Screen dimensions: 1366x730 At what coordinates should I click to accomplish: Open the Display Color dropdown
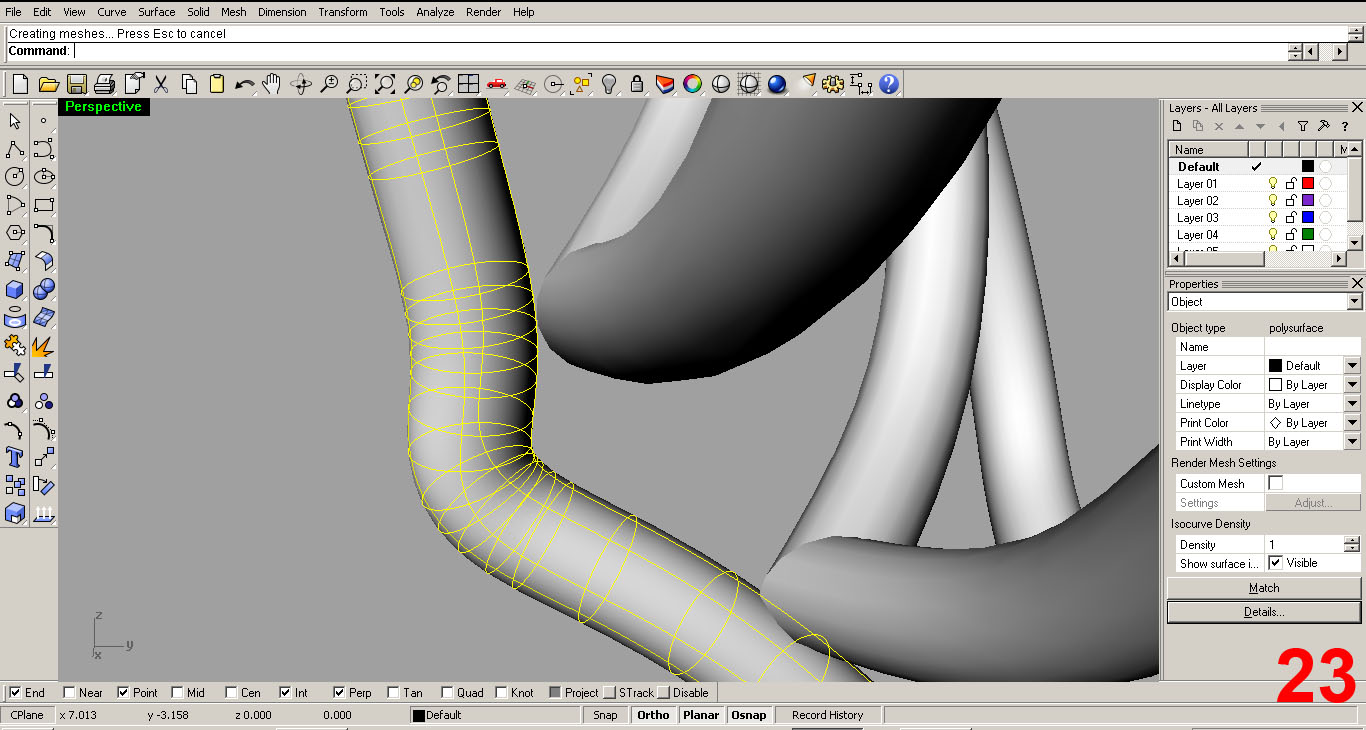coord(1352,385)
